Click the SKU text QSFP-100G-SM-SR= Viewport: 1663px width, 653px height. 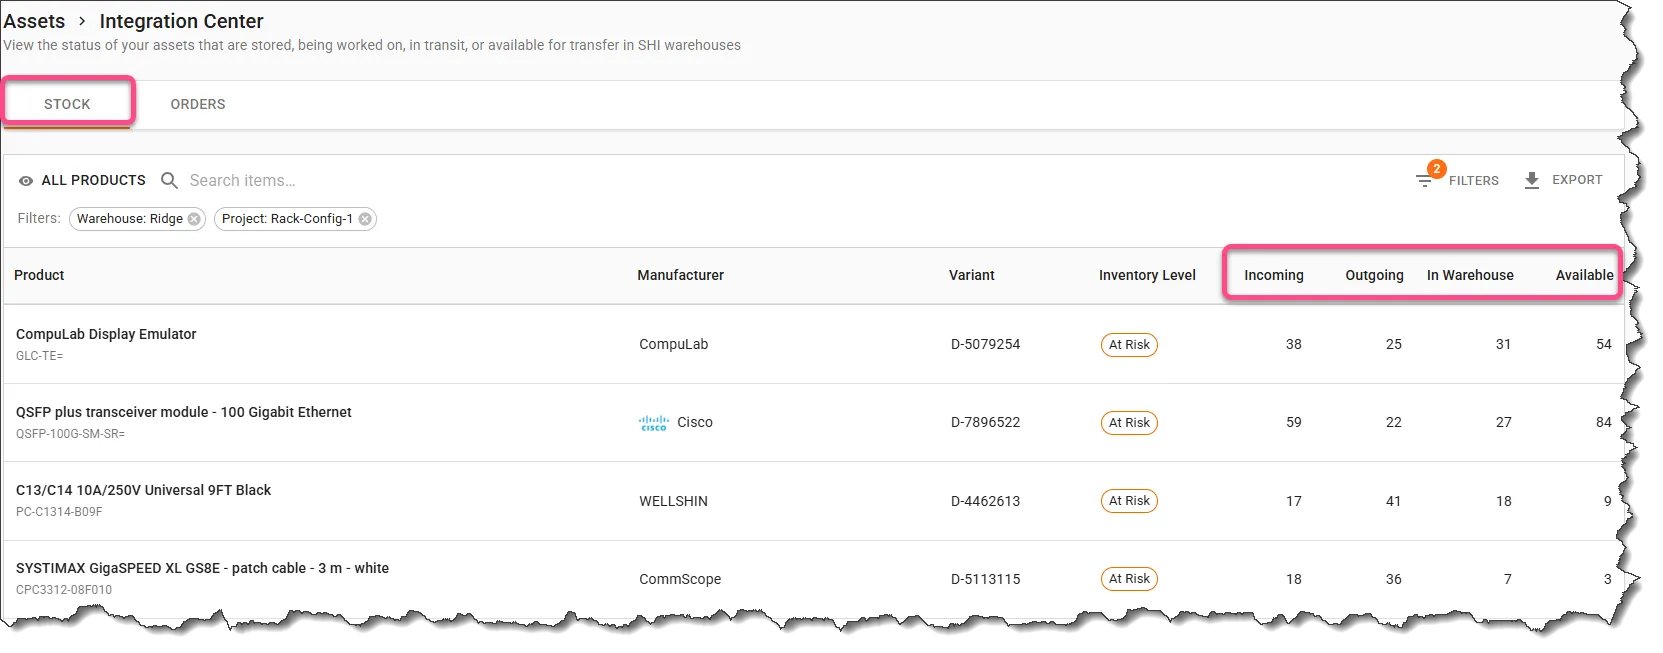(71, 434)
